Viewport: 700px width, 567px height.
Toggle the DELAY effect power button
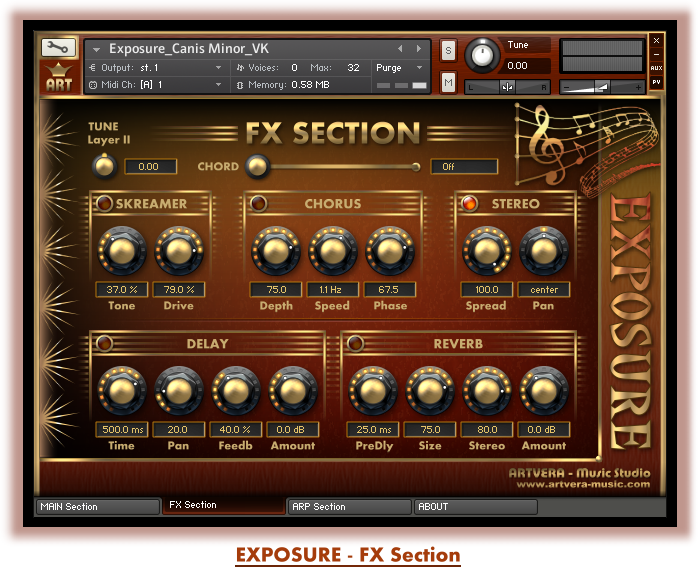pyautogui.click(x=104, y=344)
